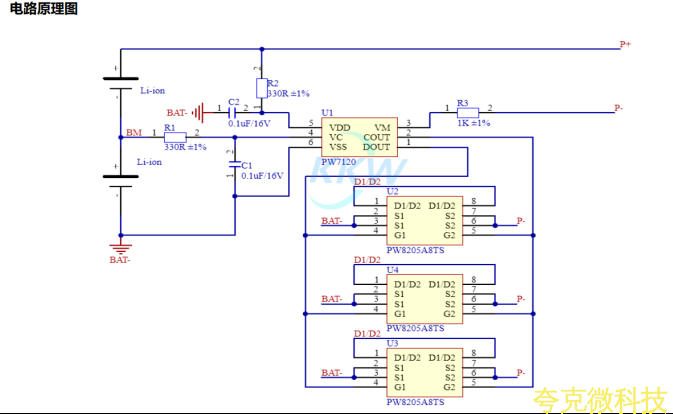Image resolution: width=673 pixels, height=414 pixels.
Task: Click PW8205A8TS label under U4
Action: 415,328
